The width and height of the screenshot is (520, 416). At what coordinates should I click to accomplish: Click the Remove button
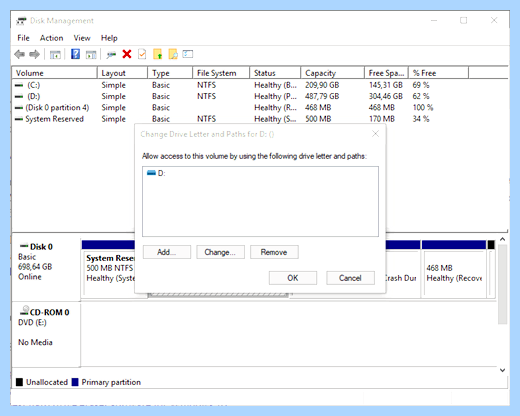[x=274, y=252]
